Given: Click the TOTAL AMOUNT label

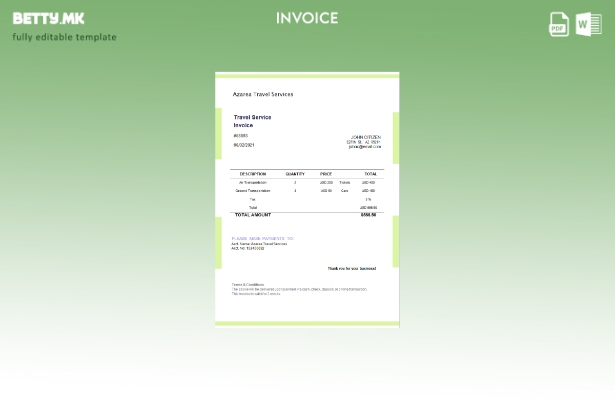Looking at the screenshot, I should [253, 215].
